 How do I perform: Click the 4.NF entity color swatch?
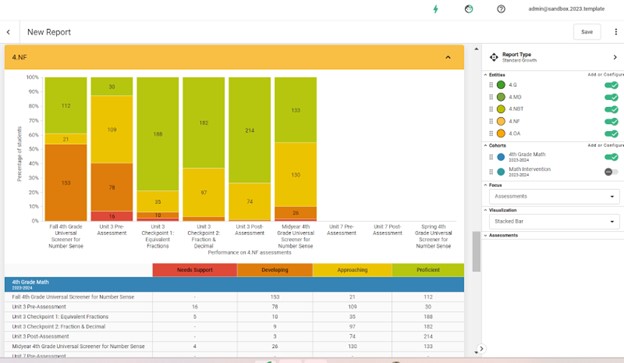click(501, 121)
